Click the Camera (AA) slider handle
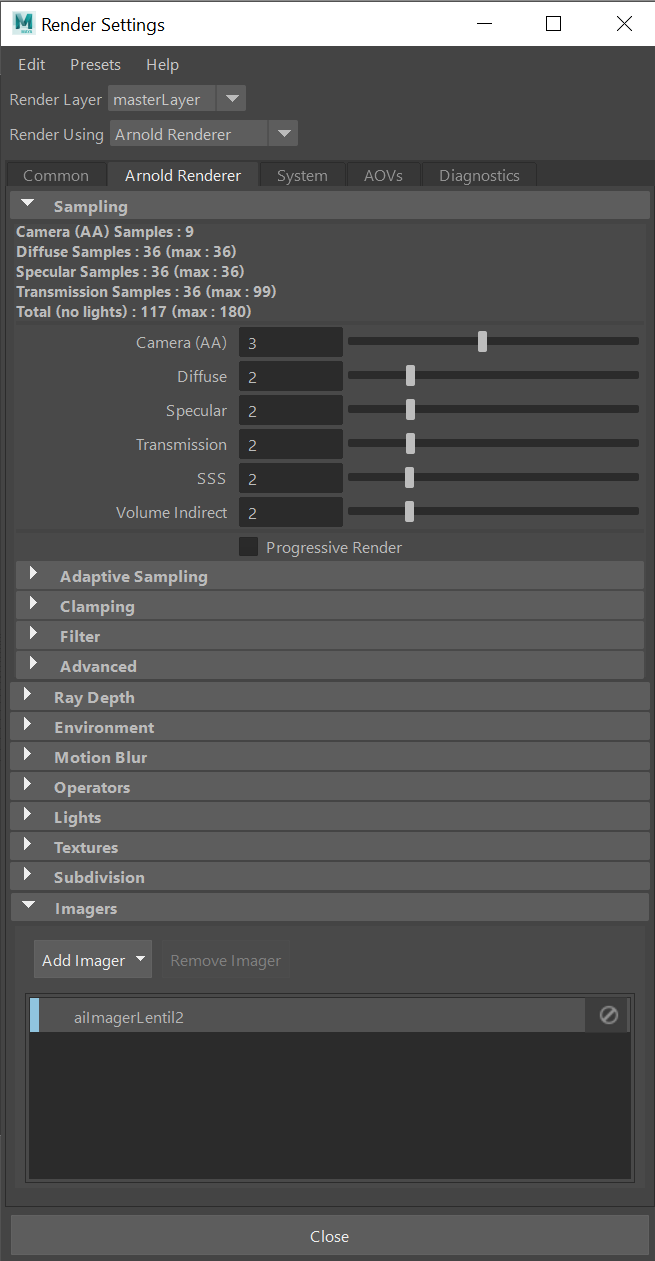The height and width of the screenshot is (1261, 655). [x=482, y=342]
